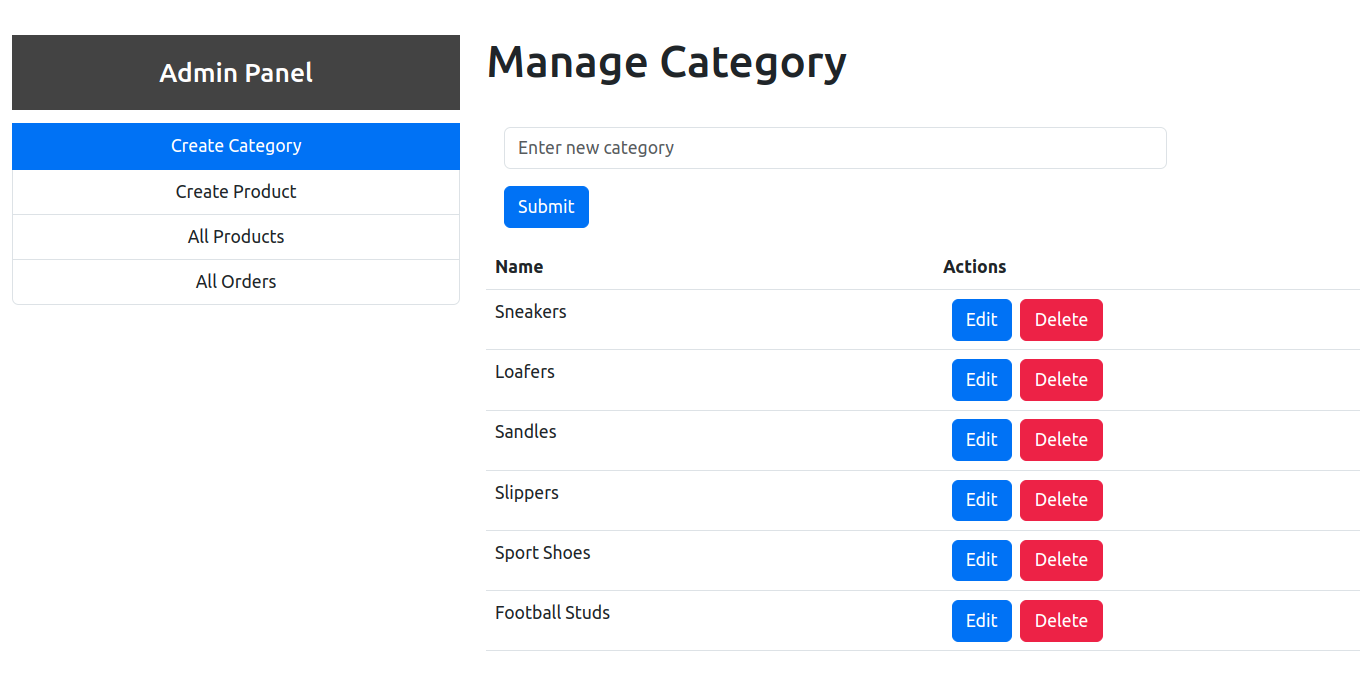The image size is (1360, 675).
Task: Delete the Slippers category
Action: [x=1061, y=500]
